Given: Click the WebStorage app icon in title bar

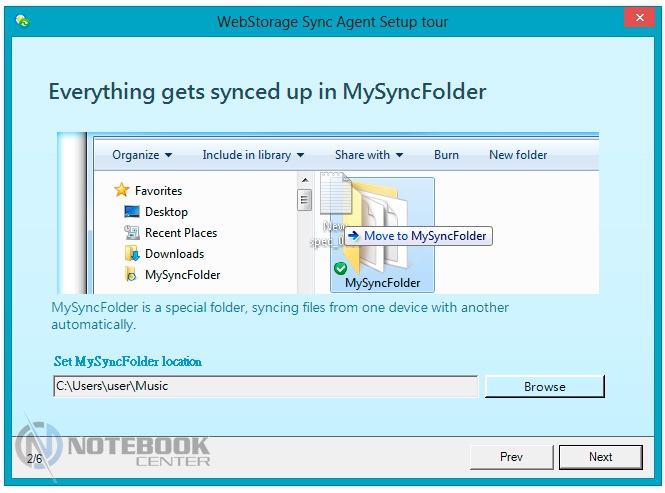Looking at the screenshot, I should (21, 21).
